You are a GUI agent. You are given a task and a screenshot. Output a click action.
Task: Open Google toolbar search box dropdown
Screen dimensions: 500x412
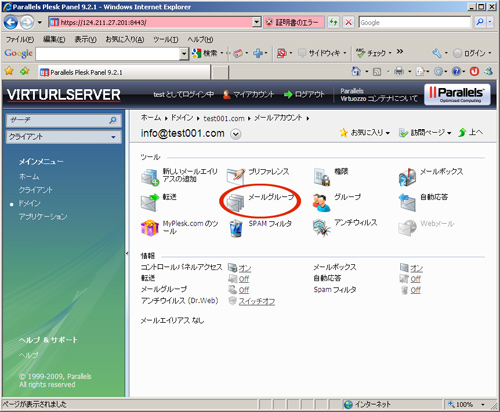pyautogui.click(x=184, y=54)
